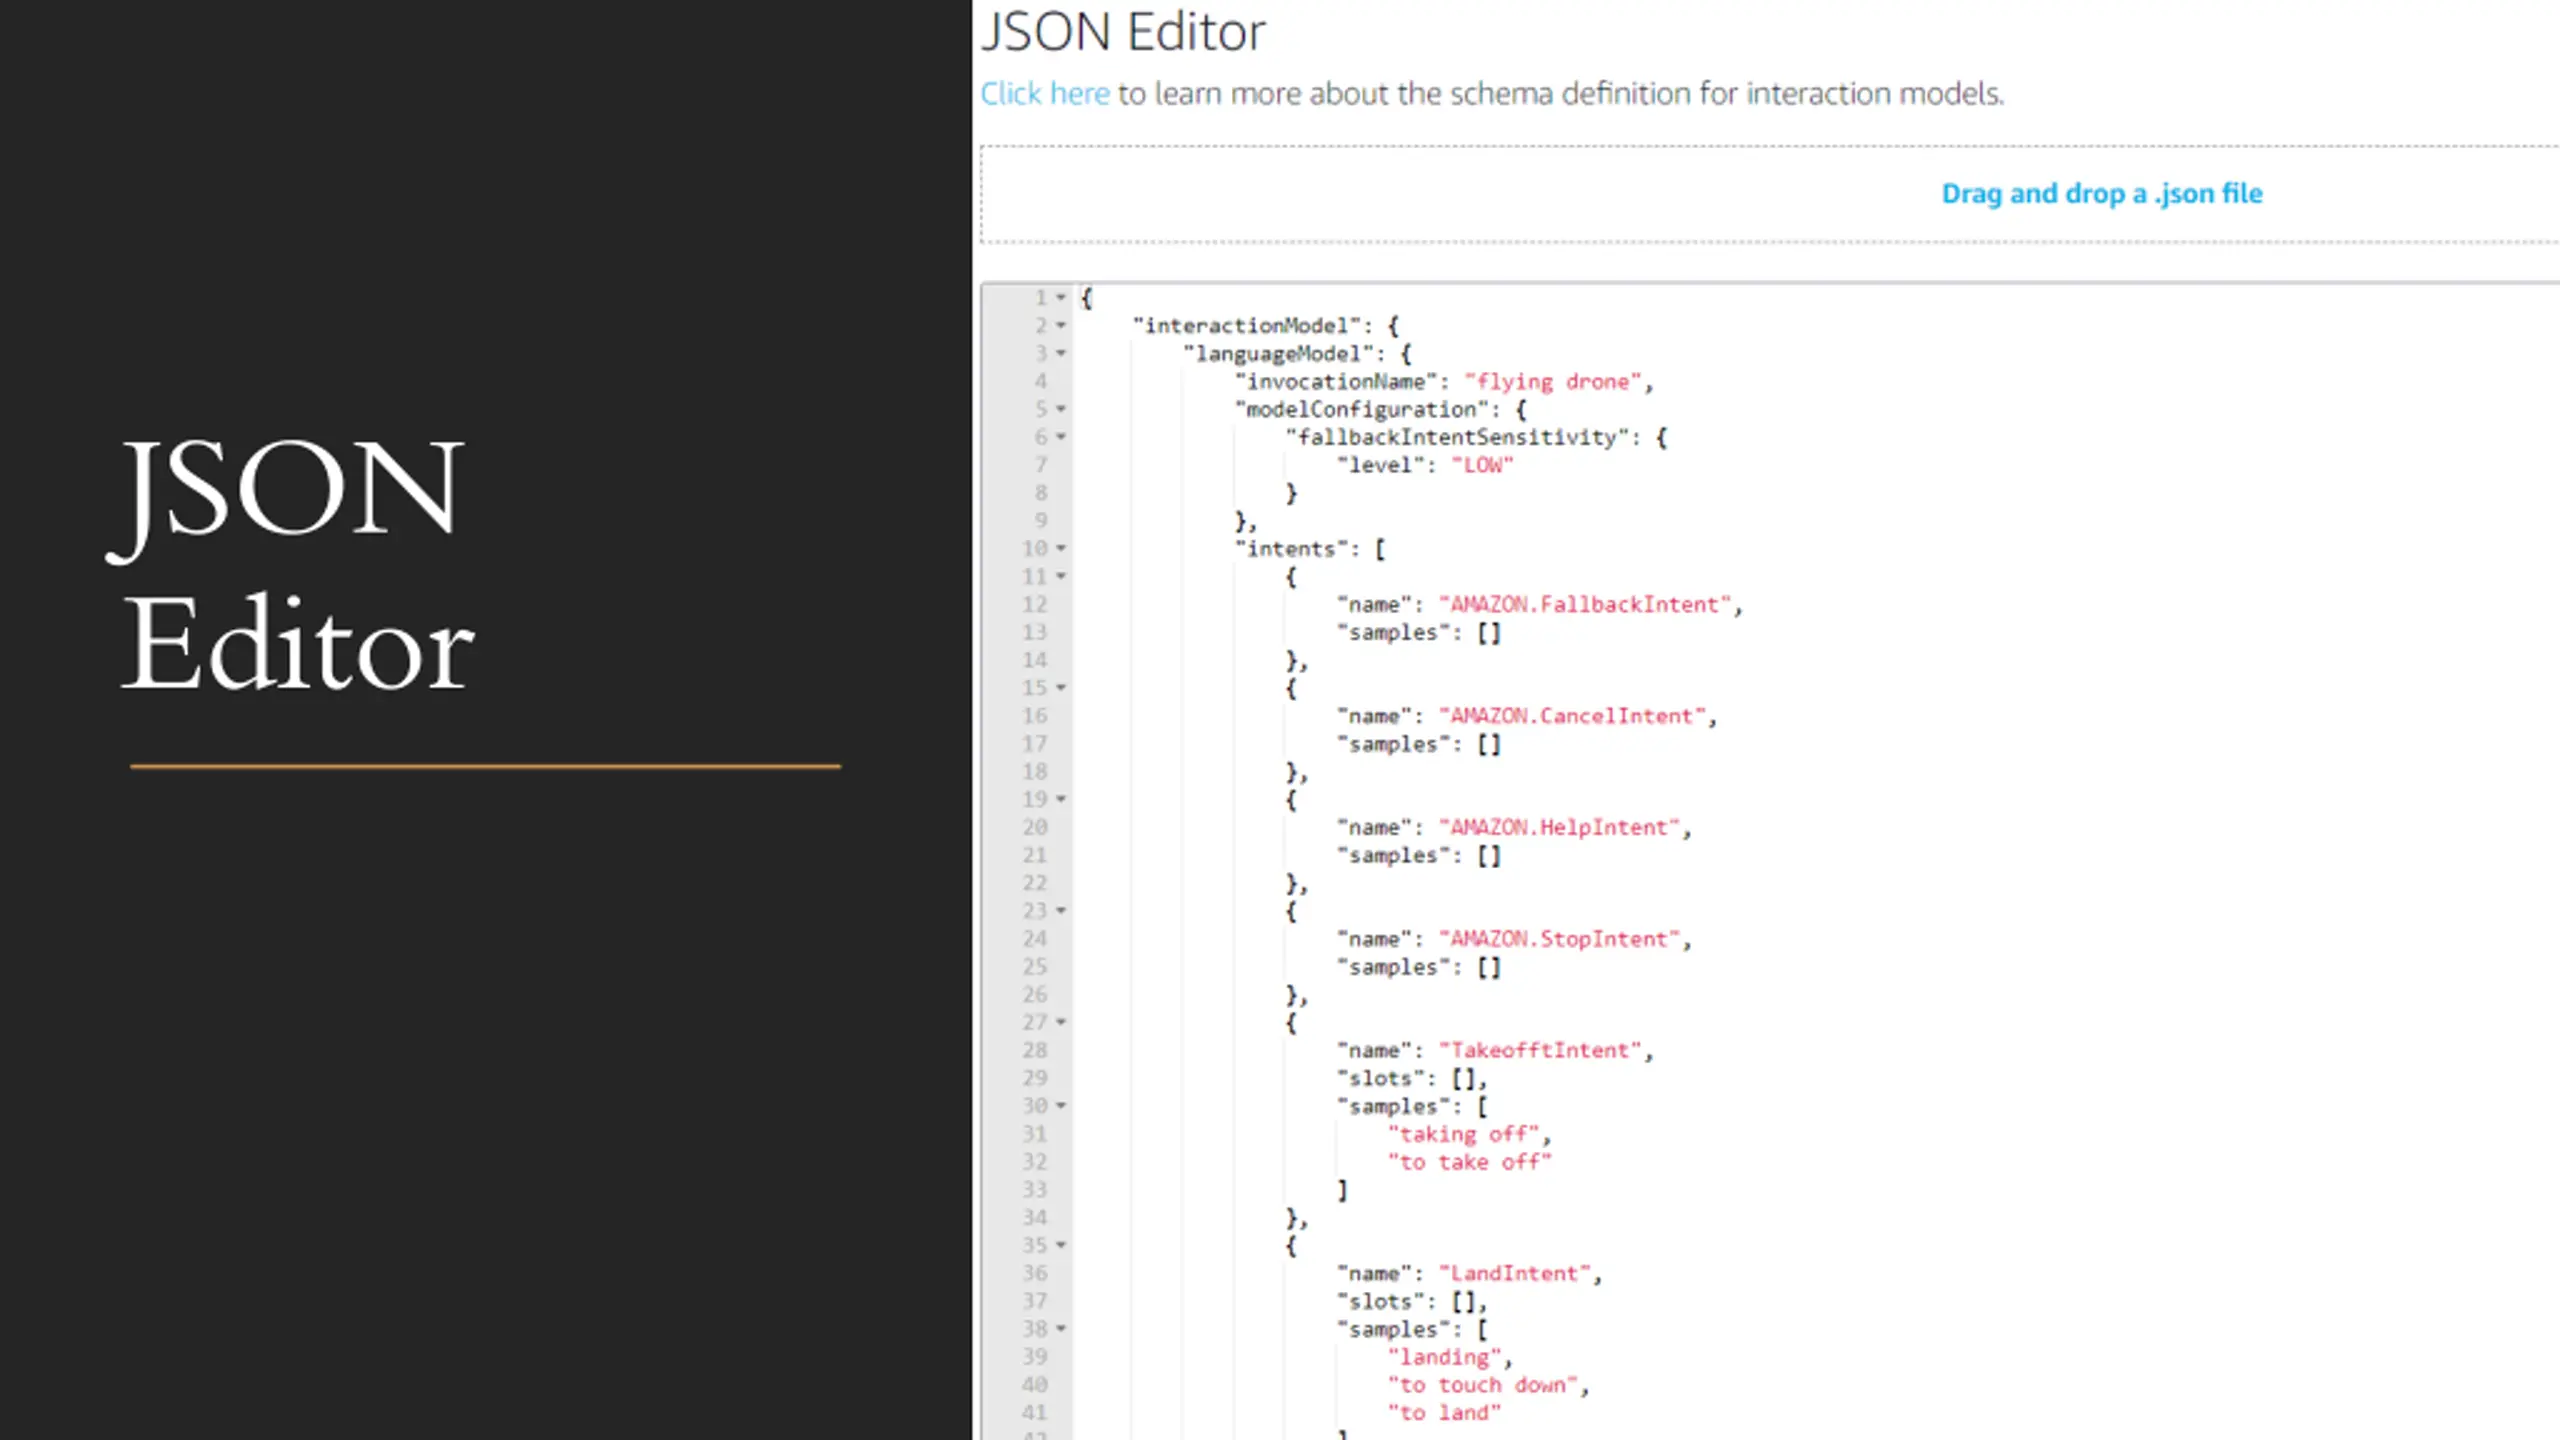Click the "AMAZON.CancelIntent" name string

pos(1572,716)
